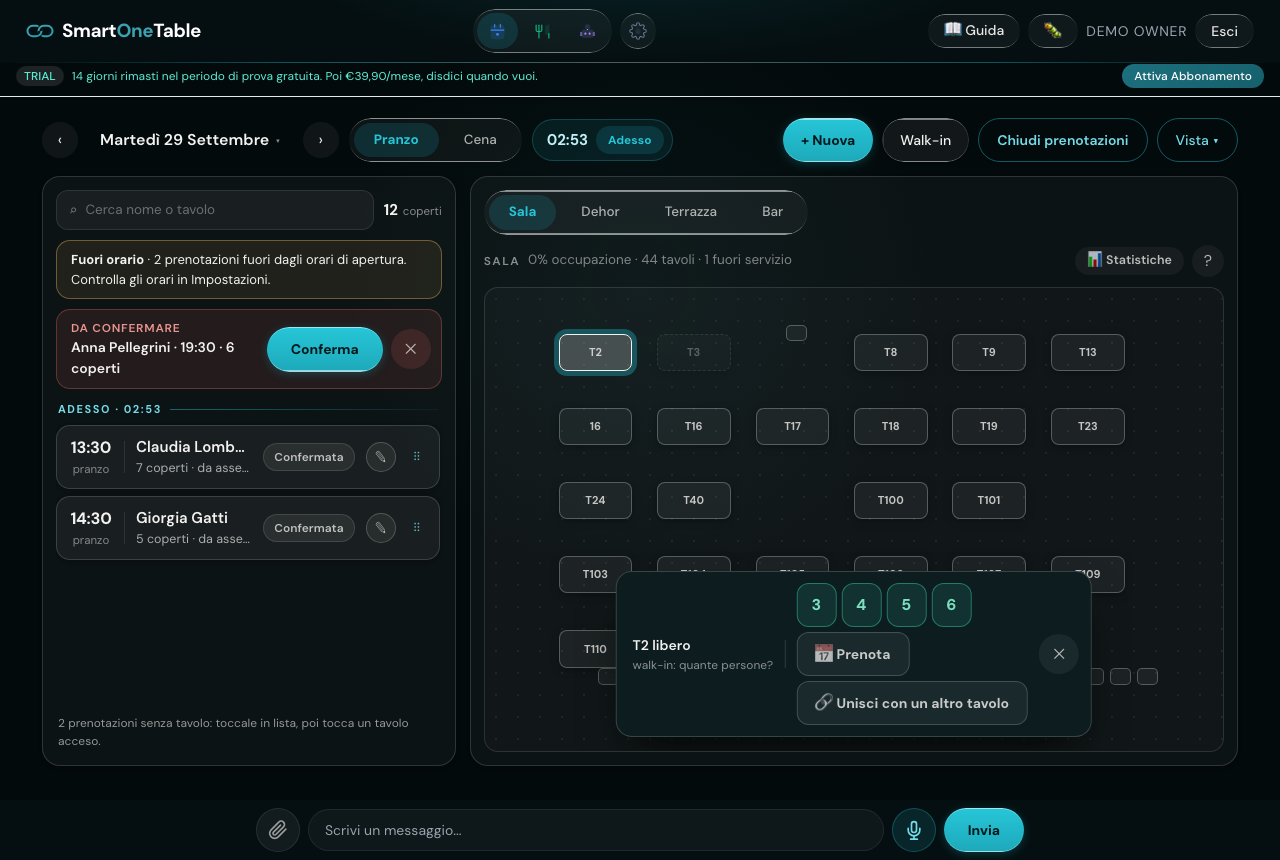Grab the drag handle on Claudia's 13:30 booking
This screenshot has height=860, width=1280.
tap(417, 457)
